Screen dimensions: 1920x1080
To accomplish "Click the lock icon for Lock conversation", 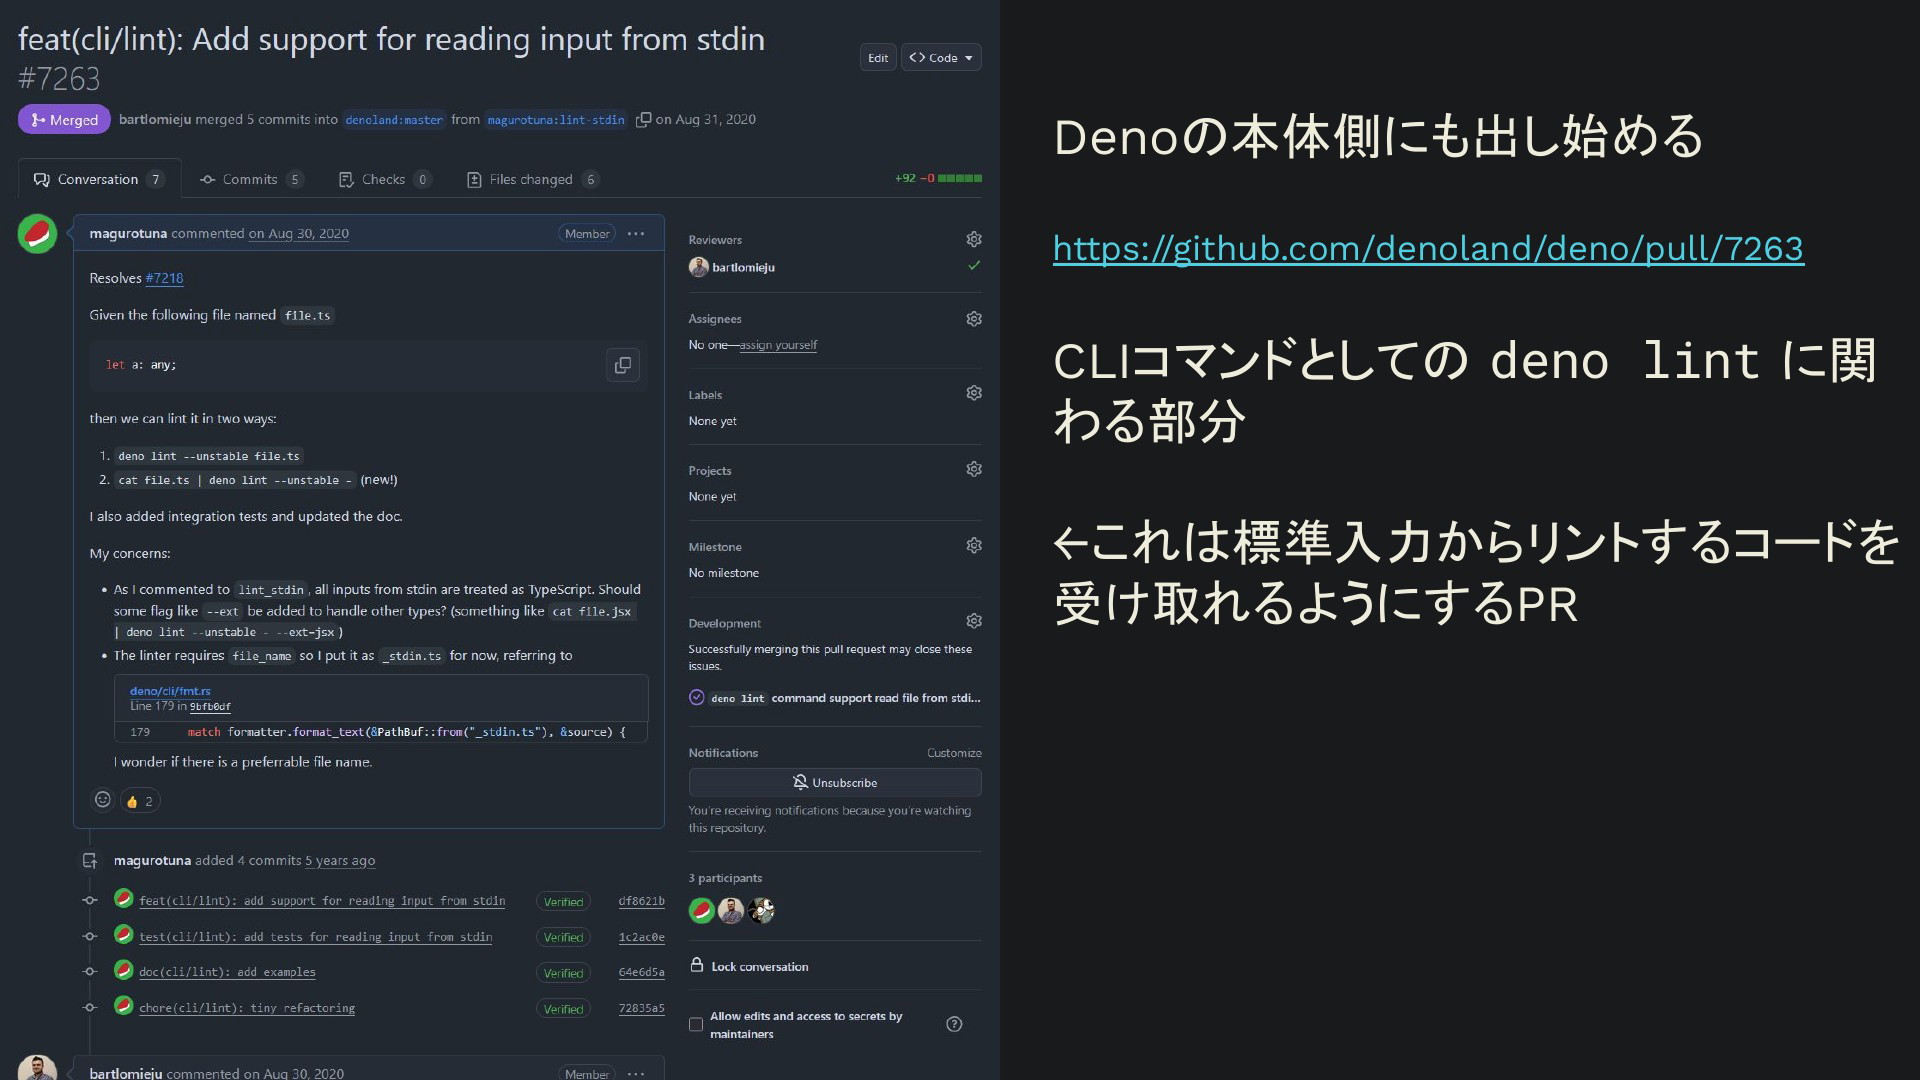I will 697,965.
